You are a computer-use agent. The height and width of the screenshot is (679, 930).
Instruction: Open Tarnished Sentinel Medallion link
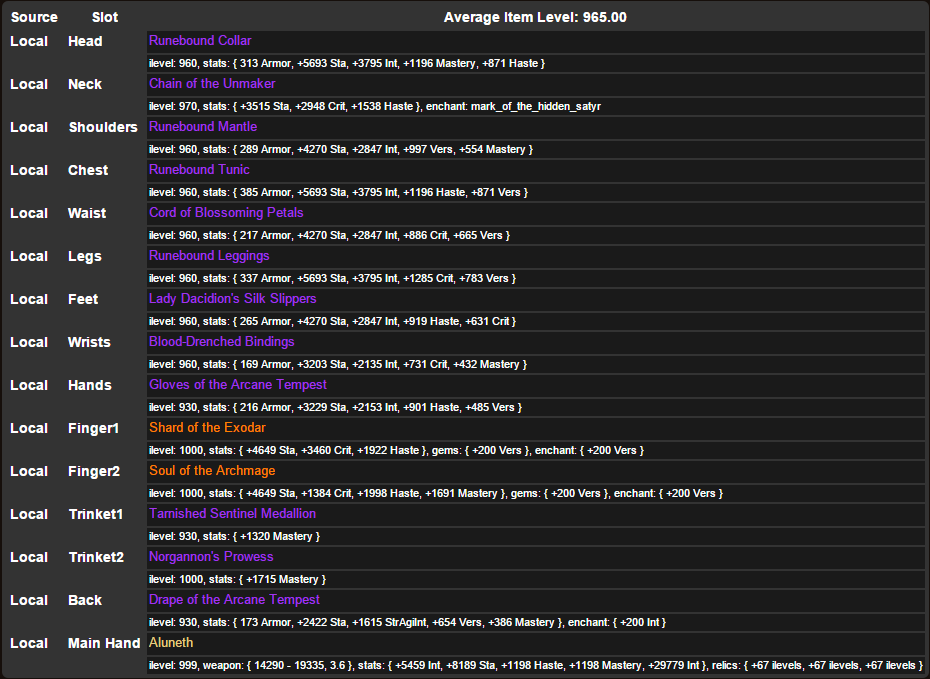(x=232, y=514)
